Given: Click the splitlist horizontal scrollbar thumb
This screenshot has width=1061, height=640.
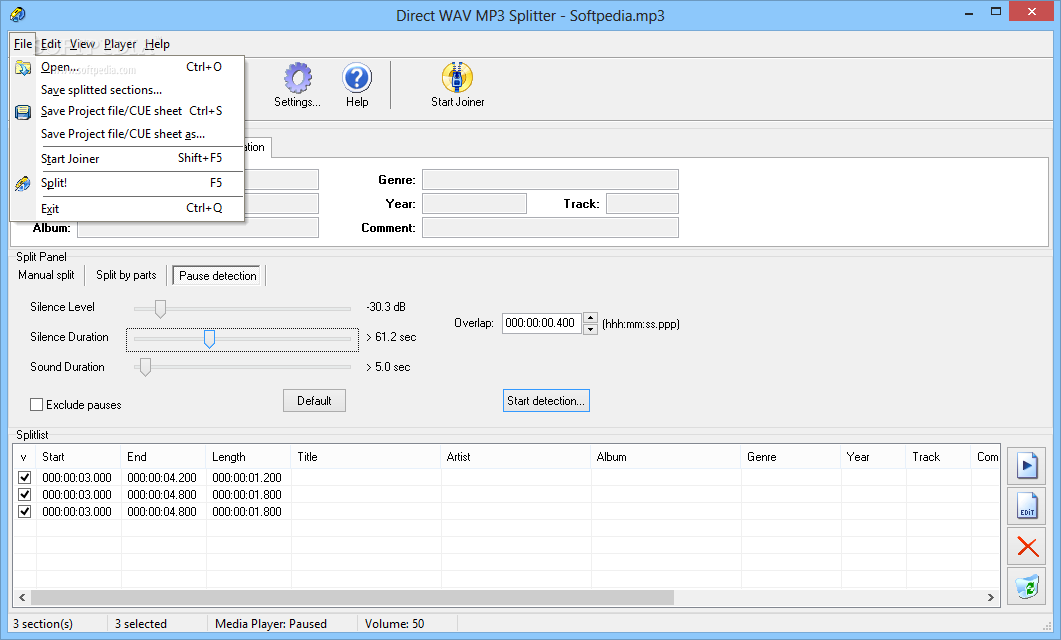Looking at the screenshot, I should click(353, 597).
